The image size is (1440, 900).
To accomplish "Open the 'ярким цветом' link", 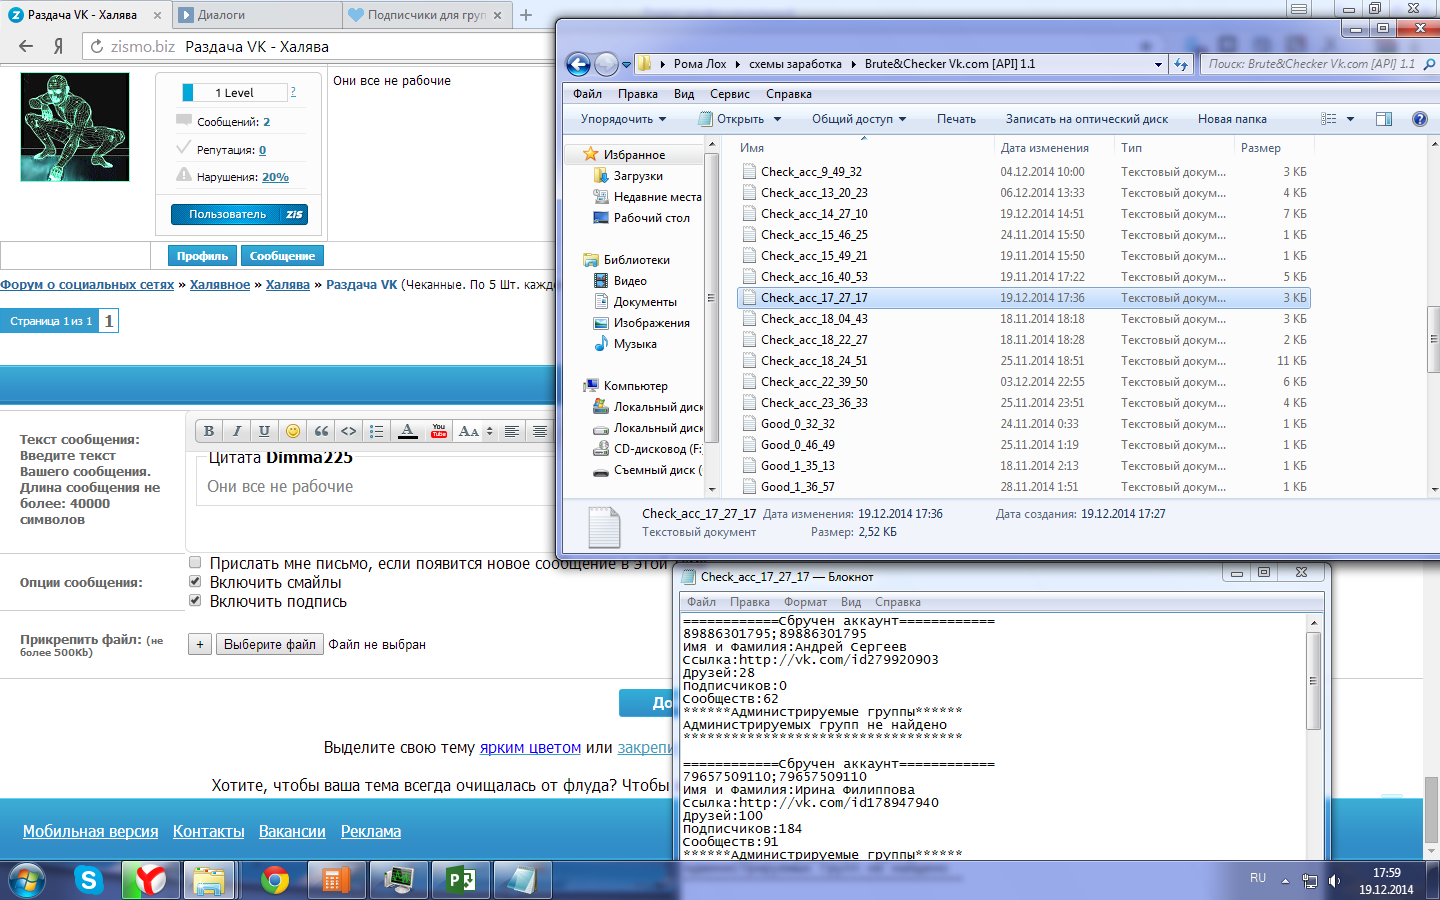I will pyautogui.click(x=530, y=747).
